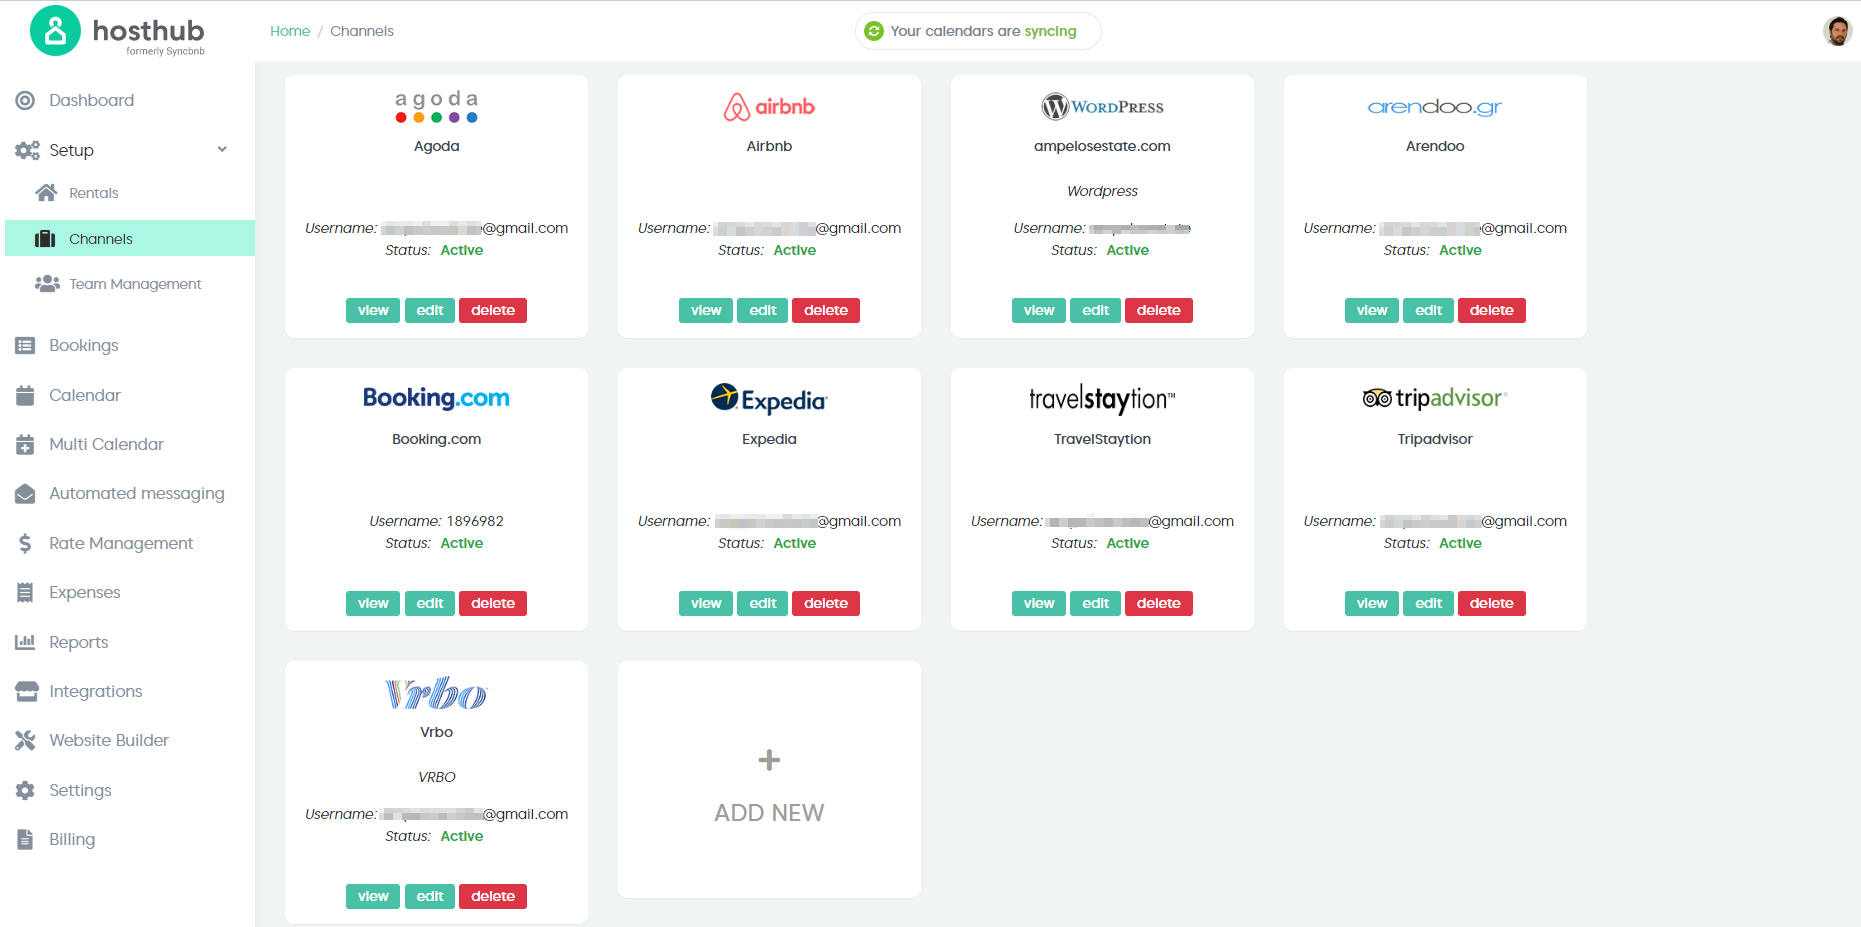Click the hosthub logo icon
The image size is (1861, 927).
pyautogui.click(x=55, y=31)
